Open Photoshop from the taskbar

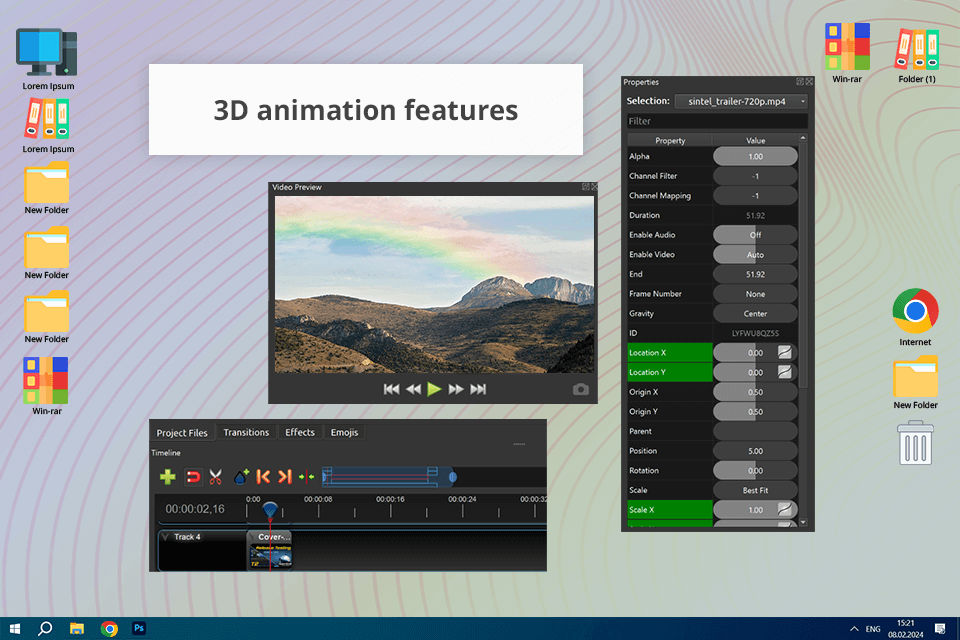pyautogui.click(x=139, y=628)
